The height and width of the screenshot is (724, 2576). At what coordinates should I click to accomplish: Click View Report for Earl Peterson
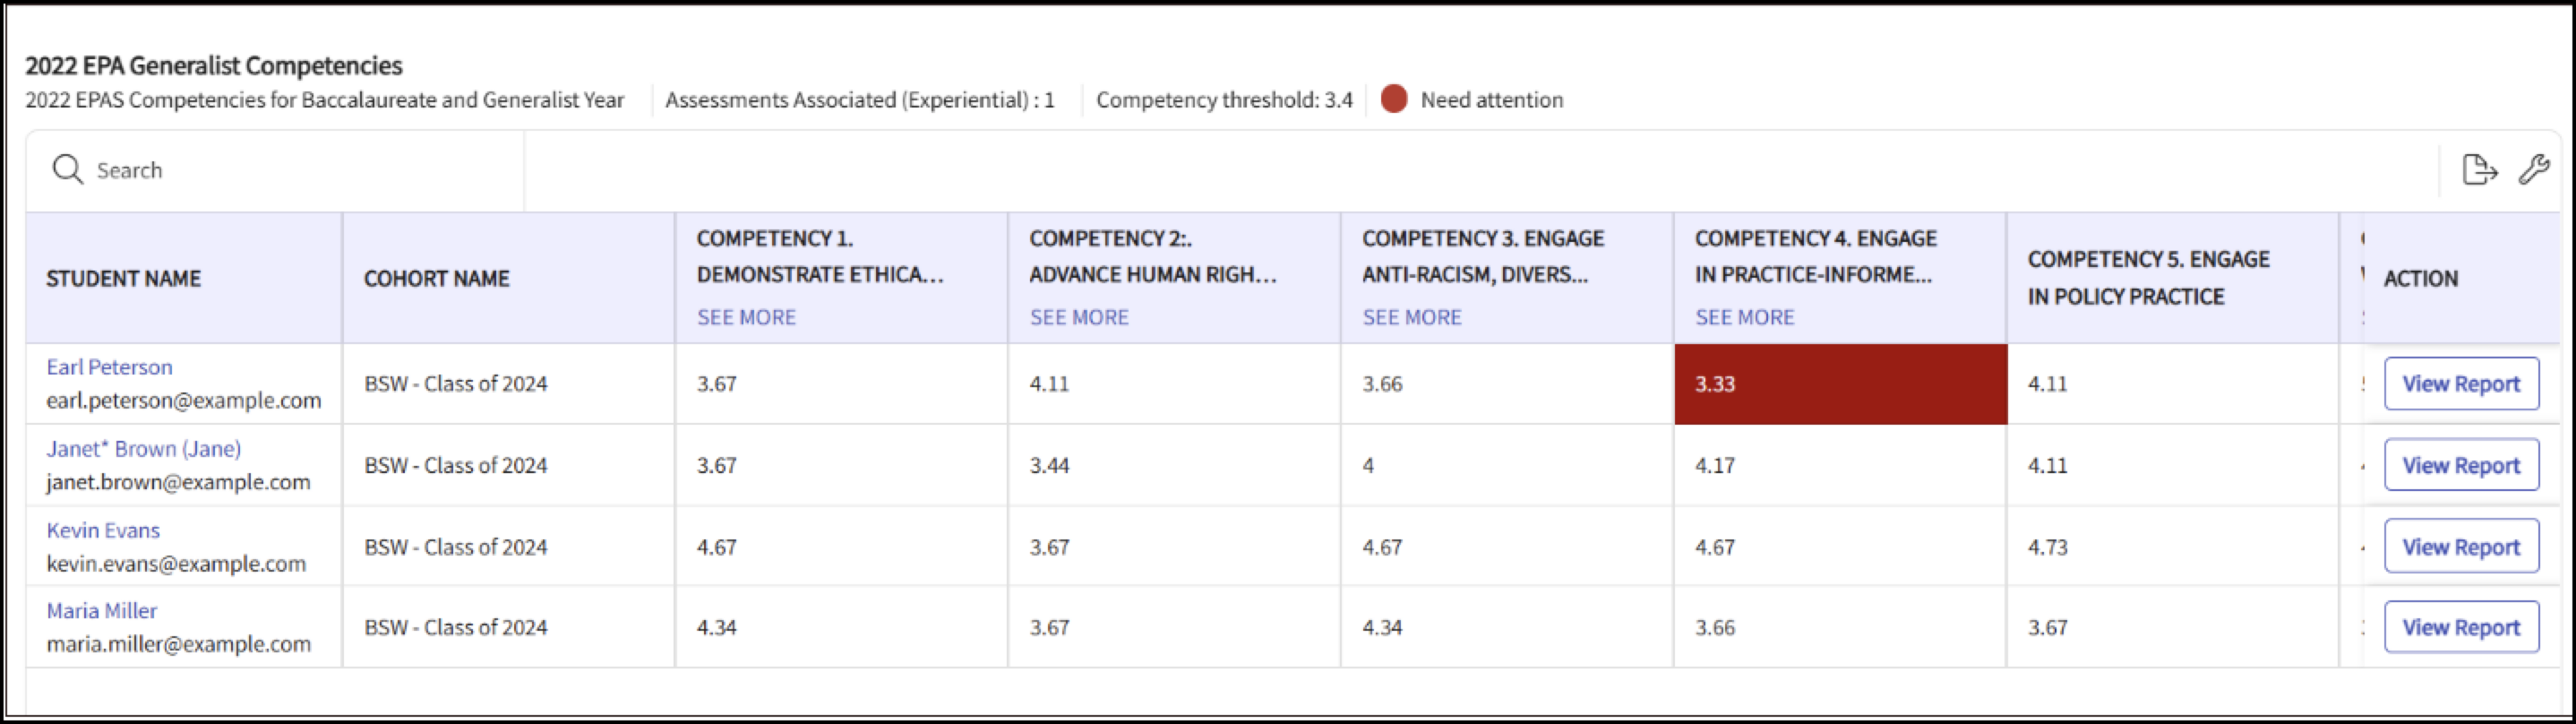click(x=2461, y=384)
